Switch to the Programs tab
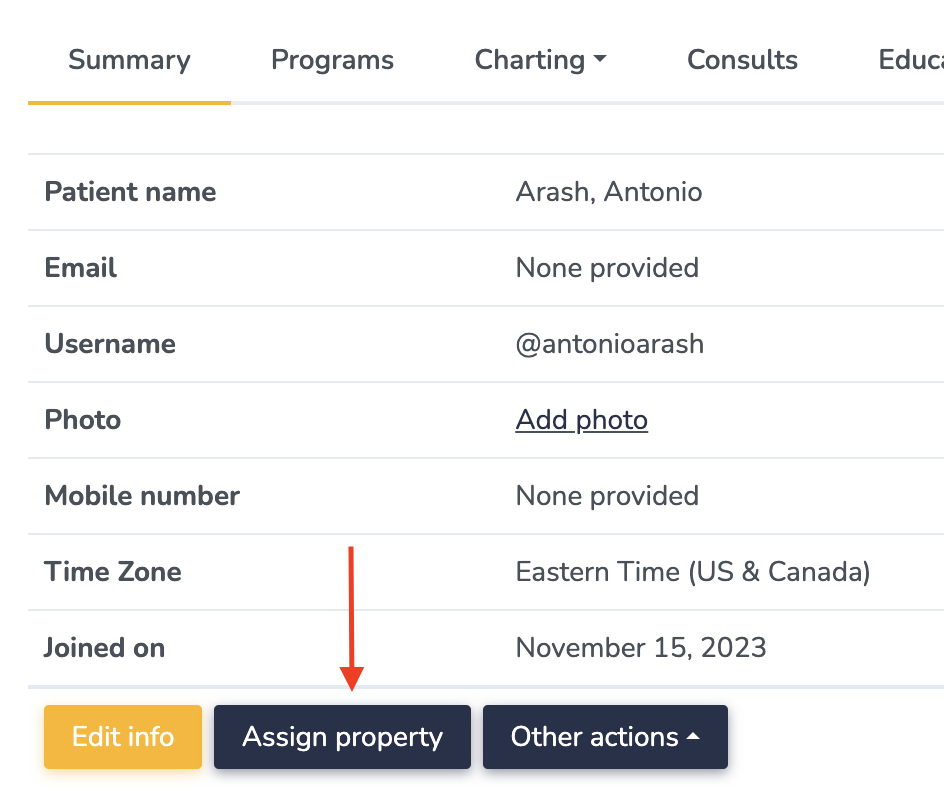 [x=332, y=60]
